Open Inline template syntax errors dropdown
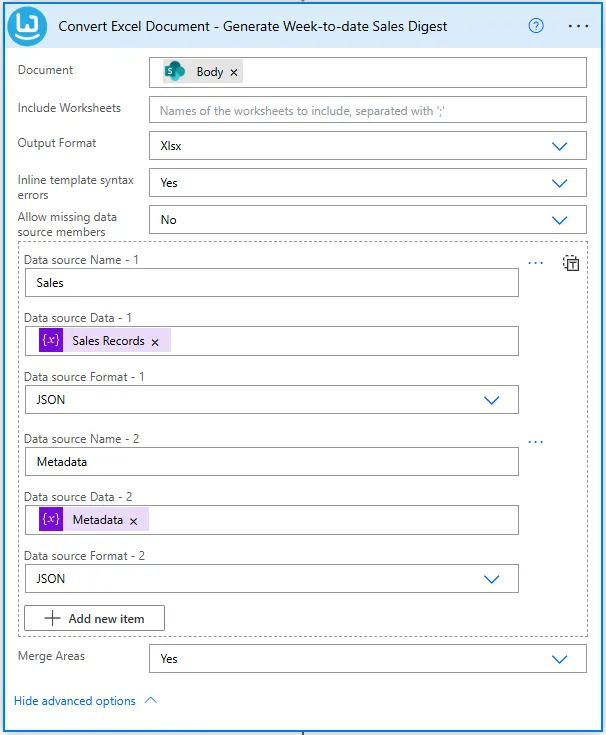This screenshot has width=606, height=735. coord(368,183)
